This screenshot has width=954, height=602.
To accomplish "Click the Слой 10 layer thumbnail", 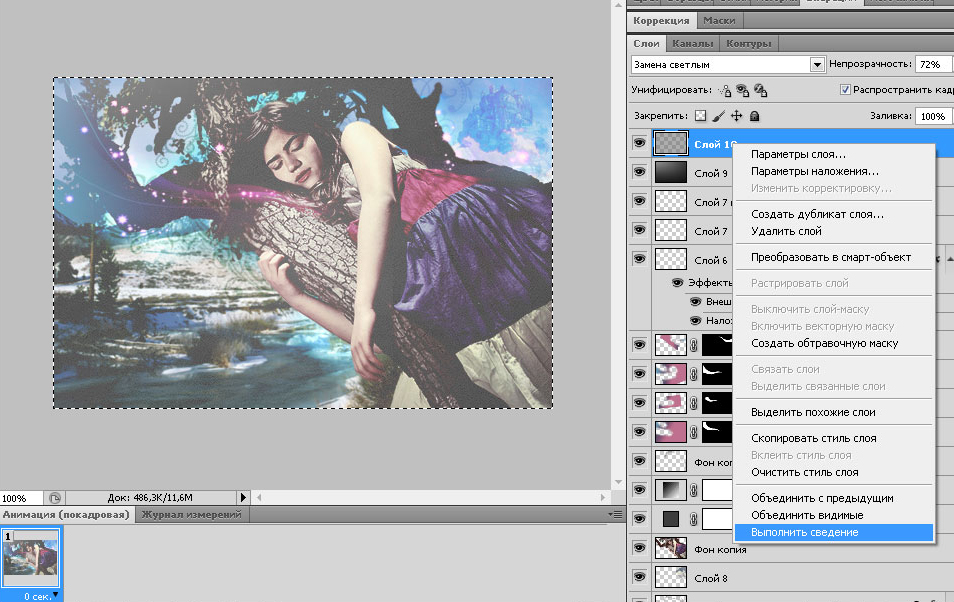I will tap(670, 144).
